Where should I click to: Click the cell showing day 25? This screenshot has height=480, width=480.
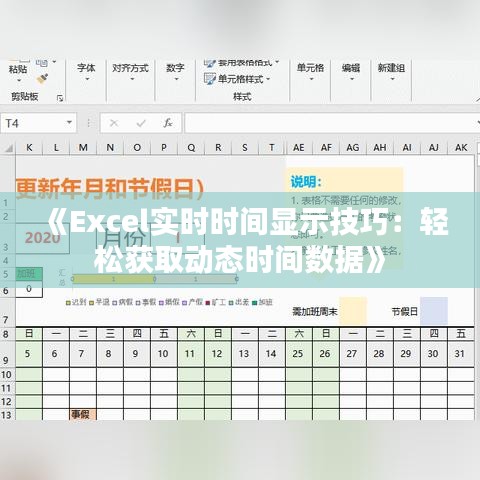point(298,354)
